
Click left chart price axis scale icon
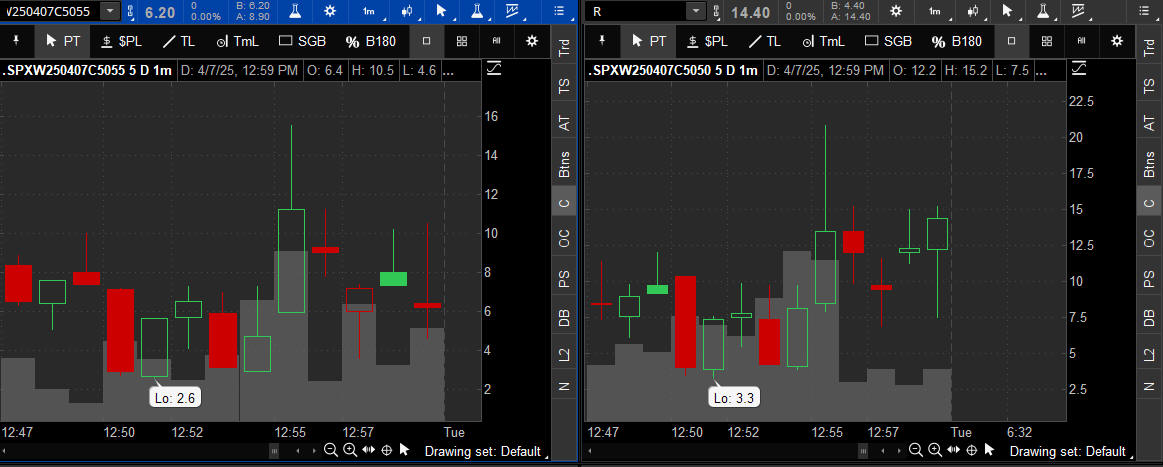494,69
